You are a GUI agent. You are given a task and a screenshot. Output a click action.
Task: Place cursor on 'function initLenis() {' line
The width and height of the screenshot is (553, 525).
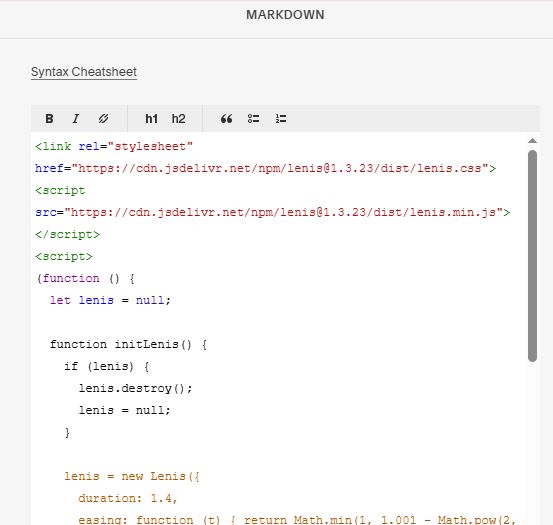pos(128,344)
